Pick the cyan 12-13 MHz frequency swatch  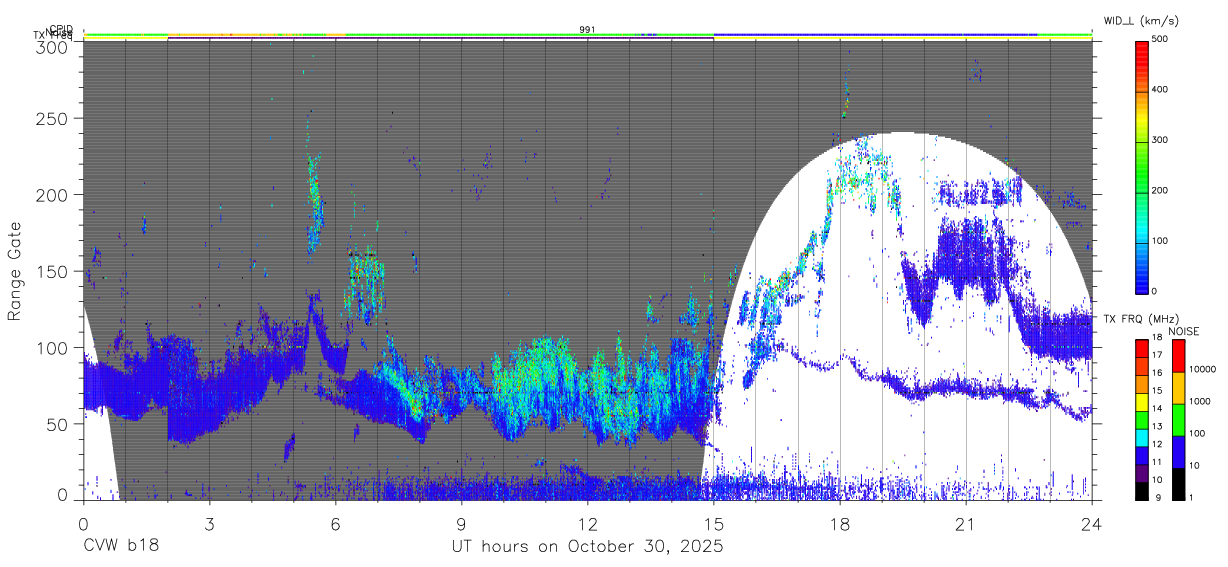tap(1142, 439)
